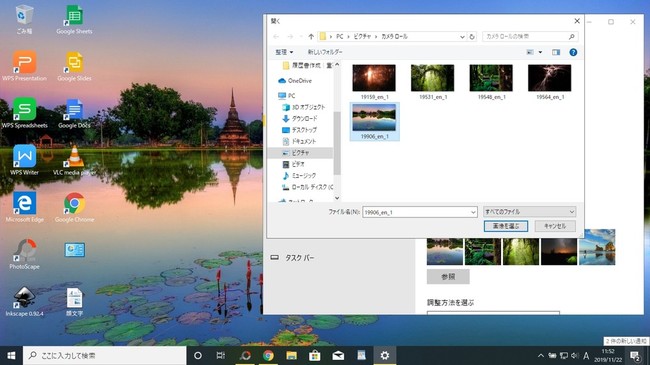Choose beach rocks wallpaper thumbnail in Settings

point(597,247)
